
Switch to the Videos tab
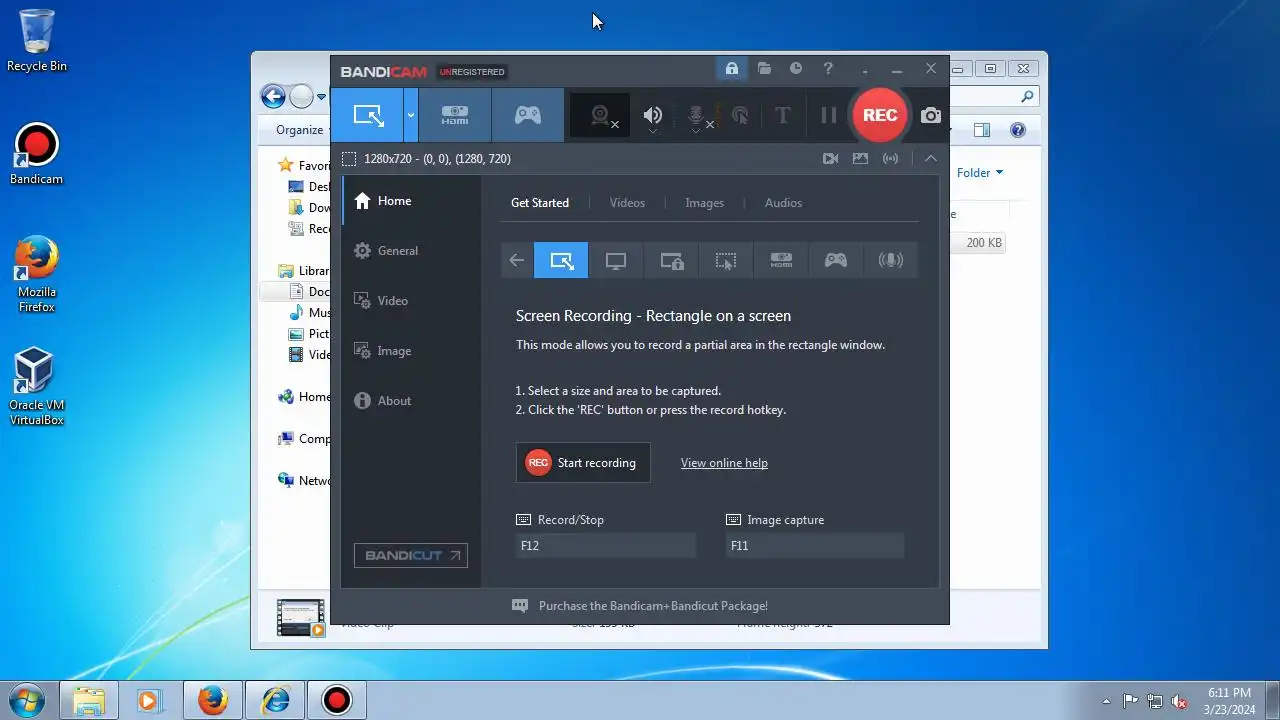coord(627,203)
